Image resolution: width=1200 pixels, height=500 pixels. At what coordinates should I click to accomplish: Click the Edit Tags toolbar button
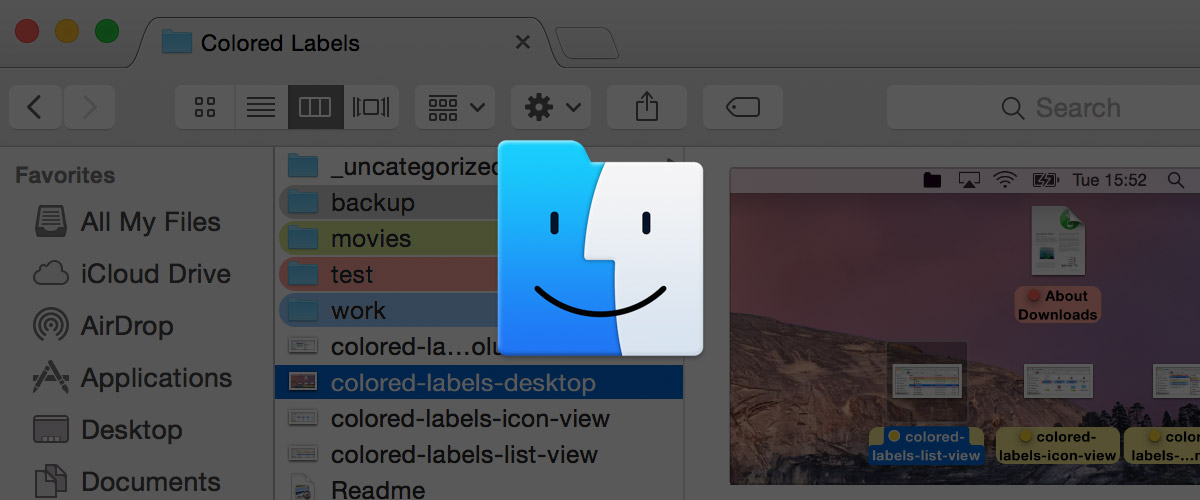click(743, 107)
